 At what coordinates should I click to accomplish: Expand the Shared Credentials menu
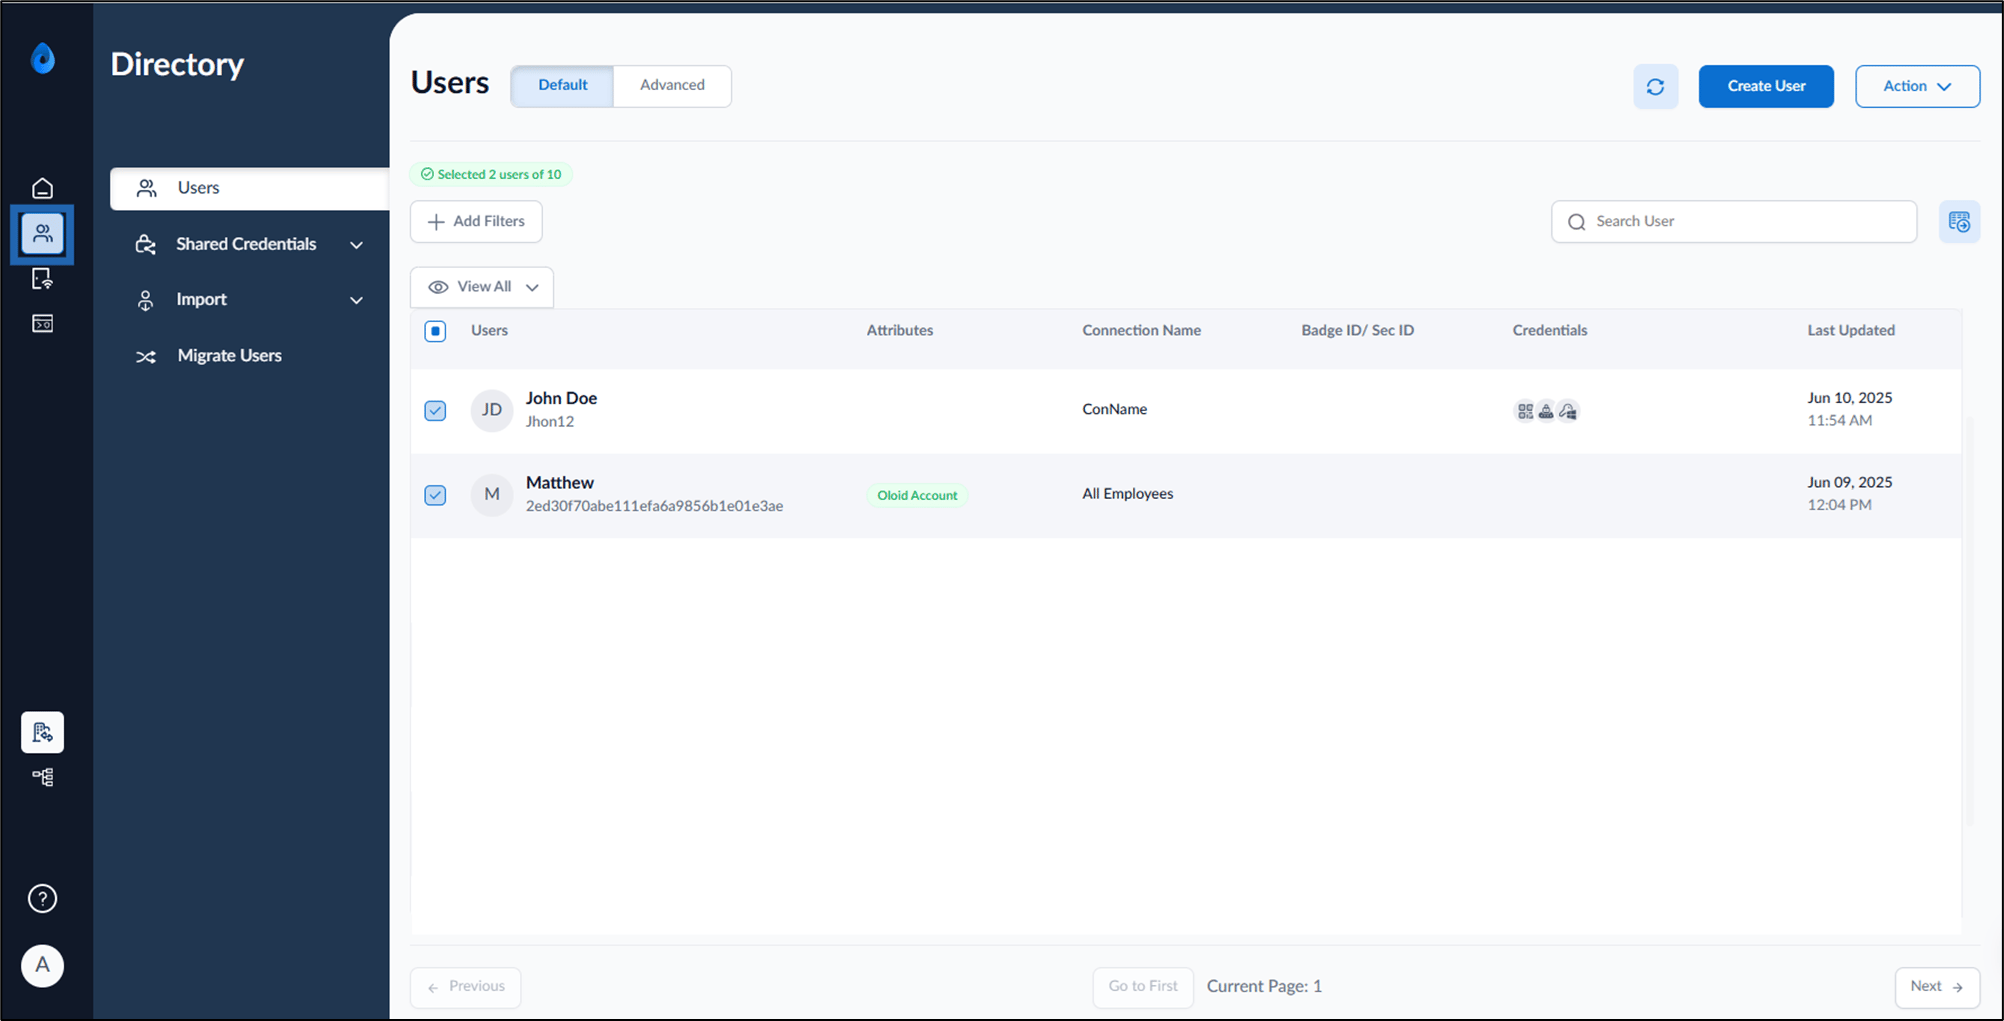coord(250,244)
